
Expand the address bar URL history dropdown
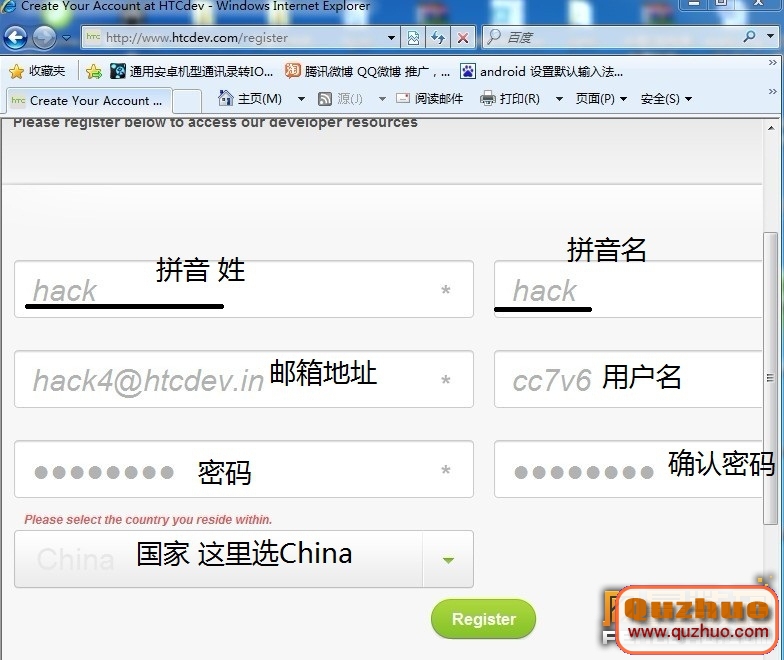392,38
